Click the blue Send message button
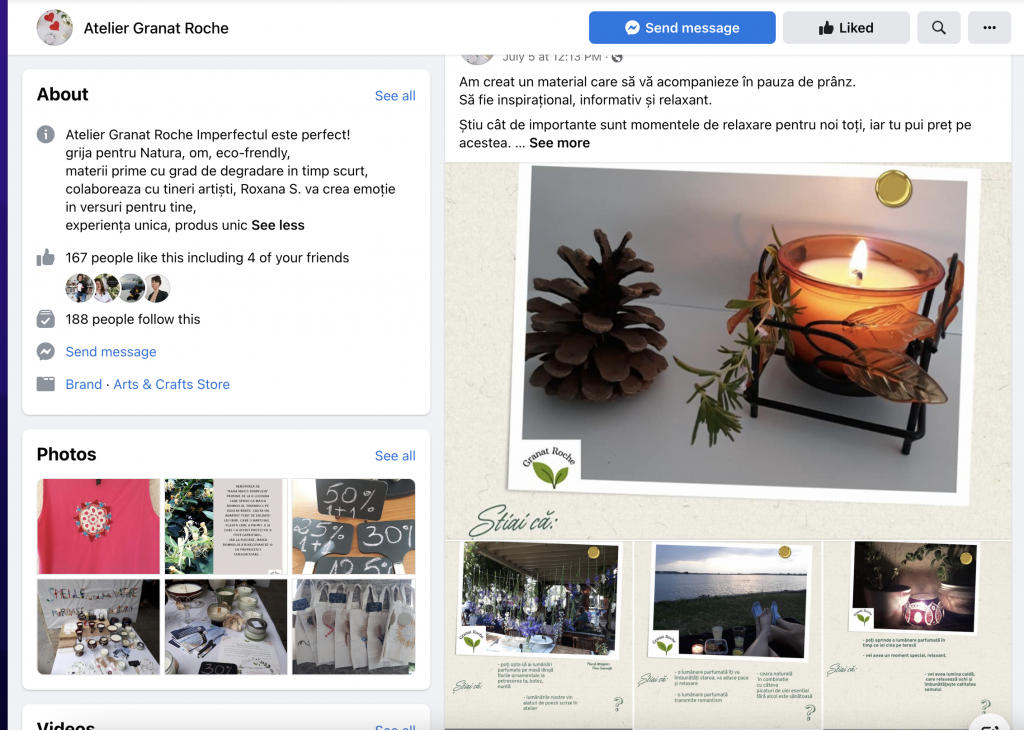Screen dimensions: 1024x730 (x=682, y=27)
